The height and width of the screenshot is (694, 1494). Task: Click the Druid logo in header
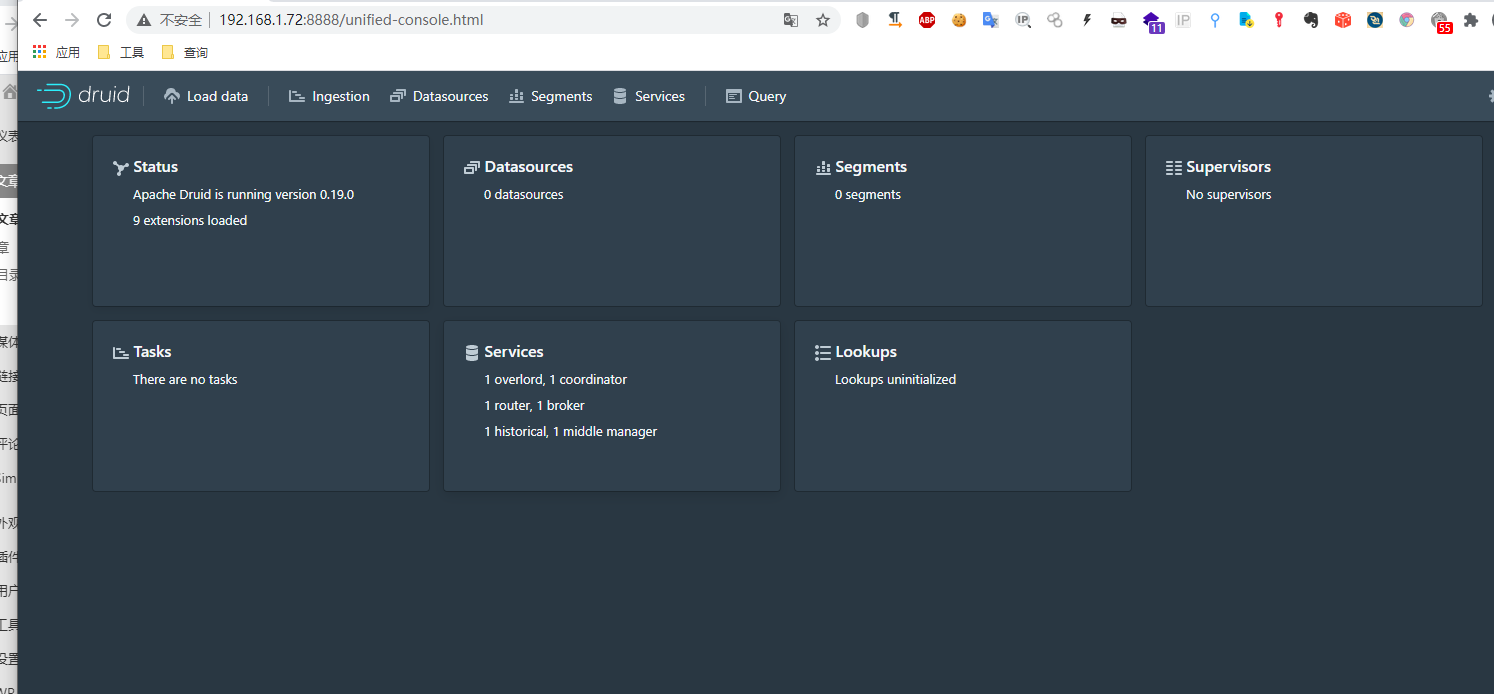coord(84,96)
